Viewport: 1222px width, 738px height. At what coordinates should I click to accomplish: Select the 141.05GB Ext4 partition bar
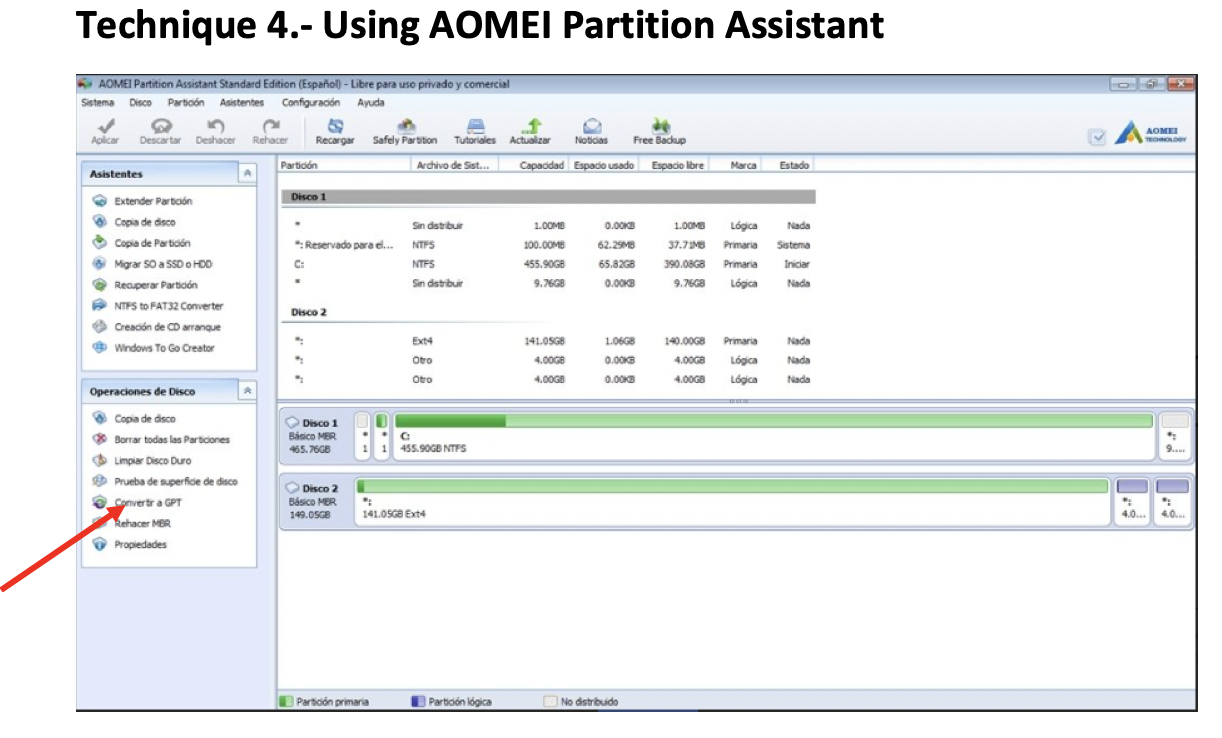tap(733, 501)
